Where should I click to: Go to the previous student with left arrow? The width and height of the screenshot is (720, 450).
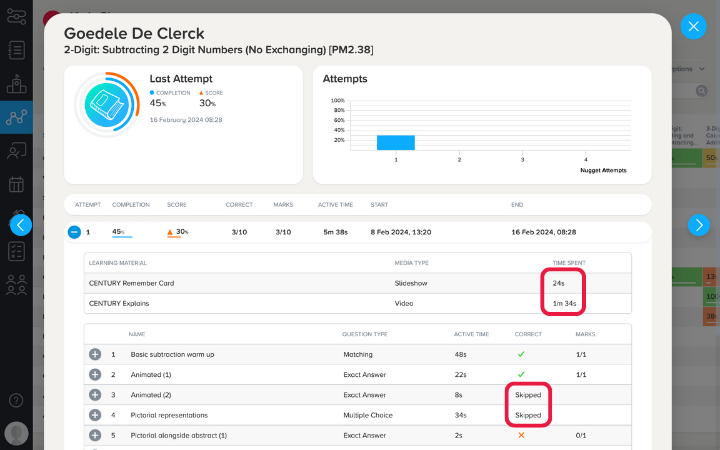21,225
